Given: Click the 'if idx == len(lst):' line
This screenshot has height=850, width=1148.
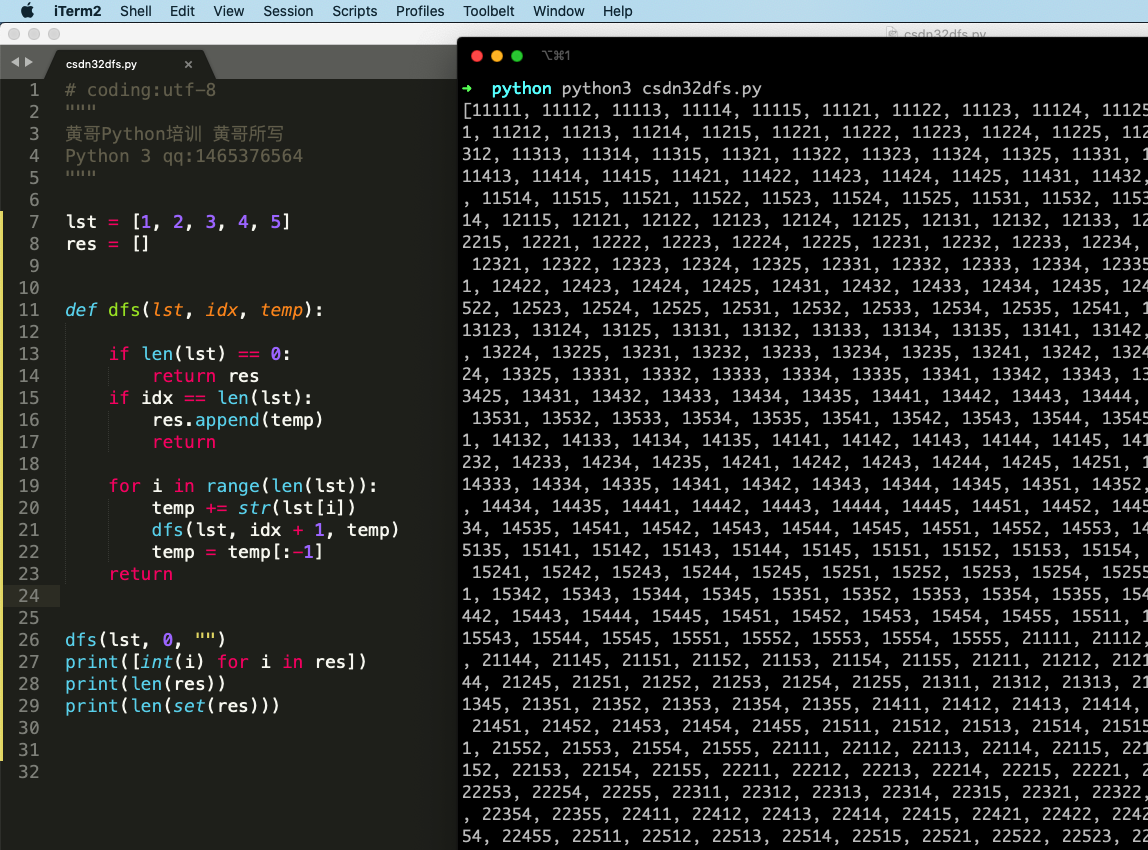Looking at the screenshot, I should [x=210, y=398].
